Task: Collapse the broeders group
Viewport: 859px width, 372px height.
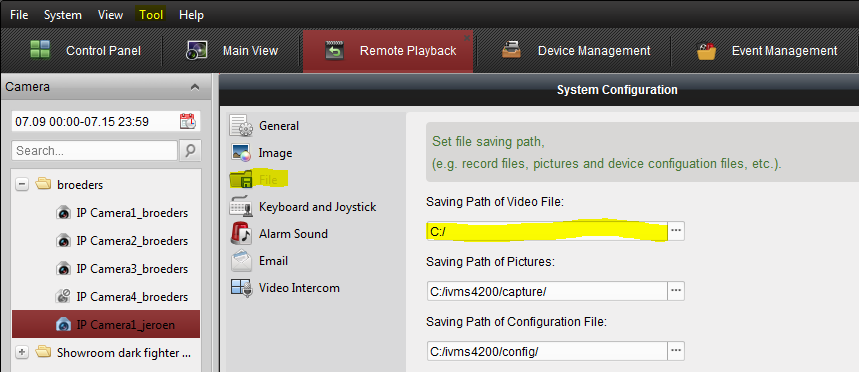Action: coord(22,185)
